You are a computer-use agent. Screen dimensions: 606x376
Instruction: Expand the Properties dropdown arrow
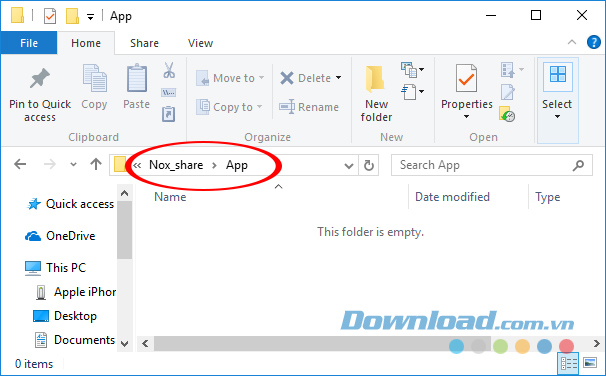click(466, 117)
